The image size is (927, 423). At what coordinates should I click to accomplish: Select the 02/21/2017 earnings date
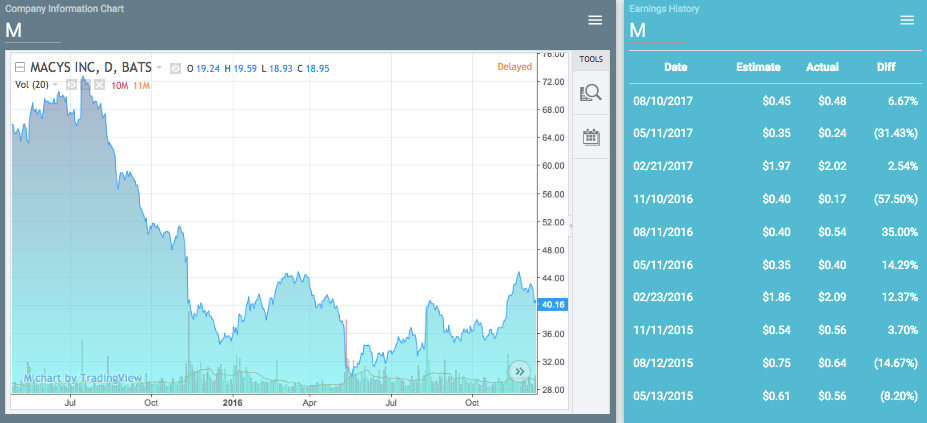click(663, 166)
